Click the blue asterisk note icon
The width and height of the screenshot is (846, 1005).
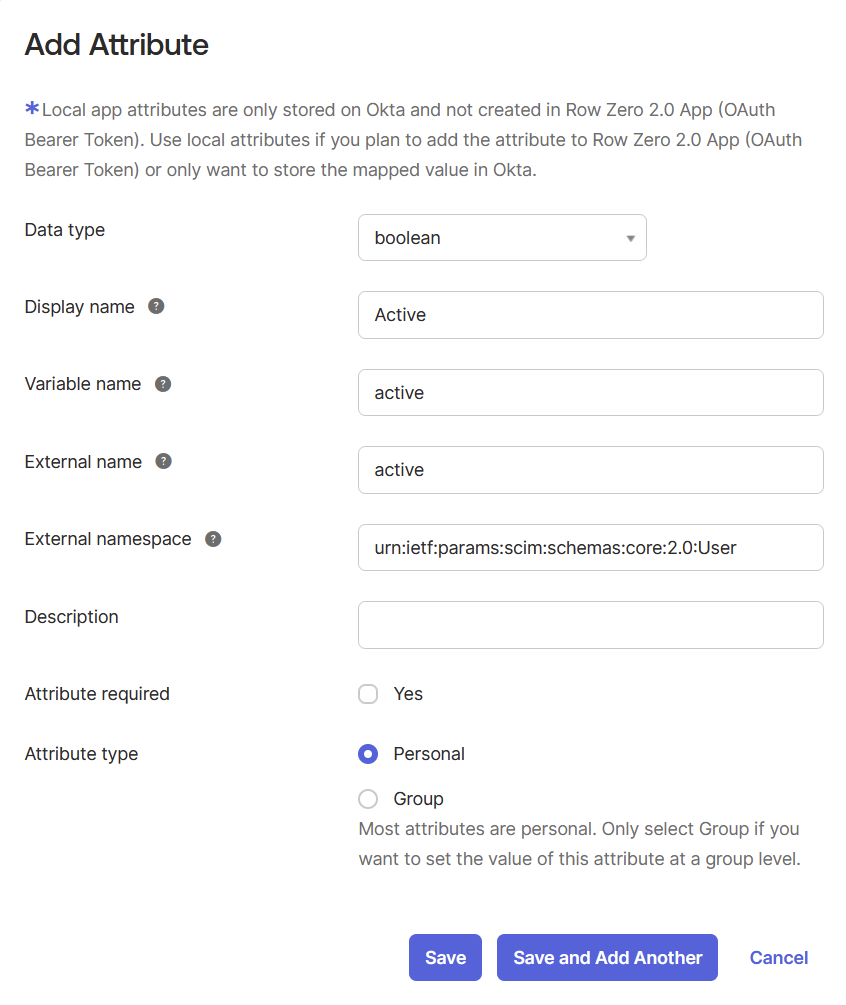[x=32, y=109]
